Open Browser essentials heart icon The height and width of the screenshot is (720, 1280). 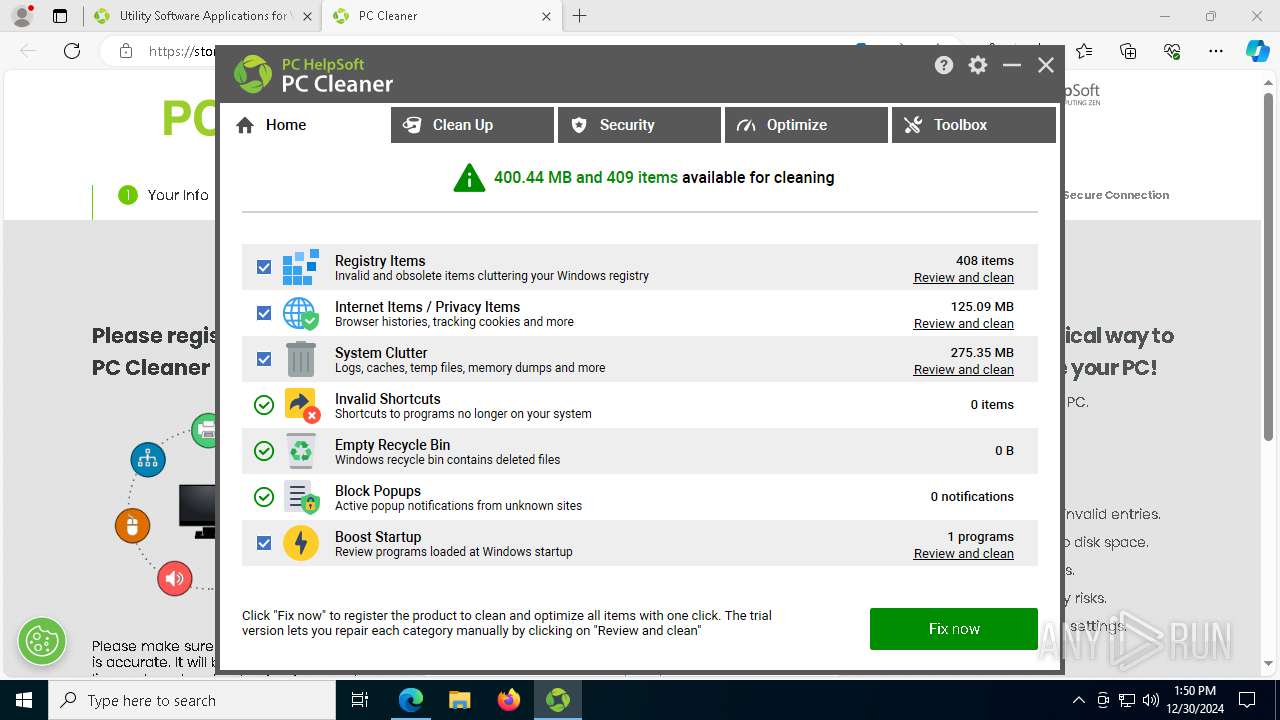click(1172, 51)
